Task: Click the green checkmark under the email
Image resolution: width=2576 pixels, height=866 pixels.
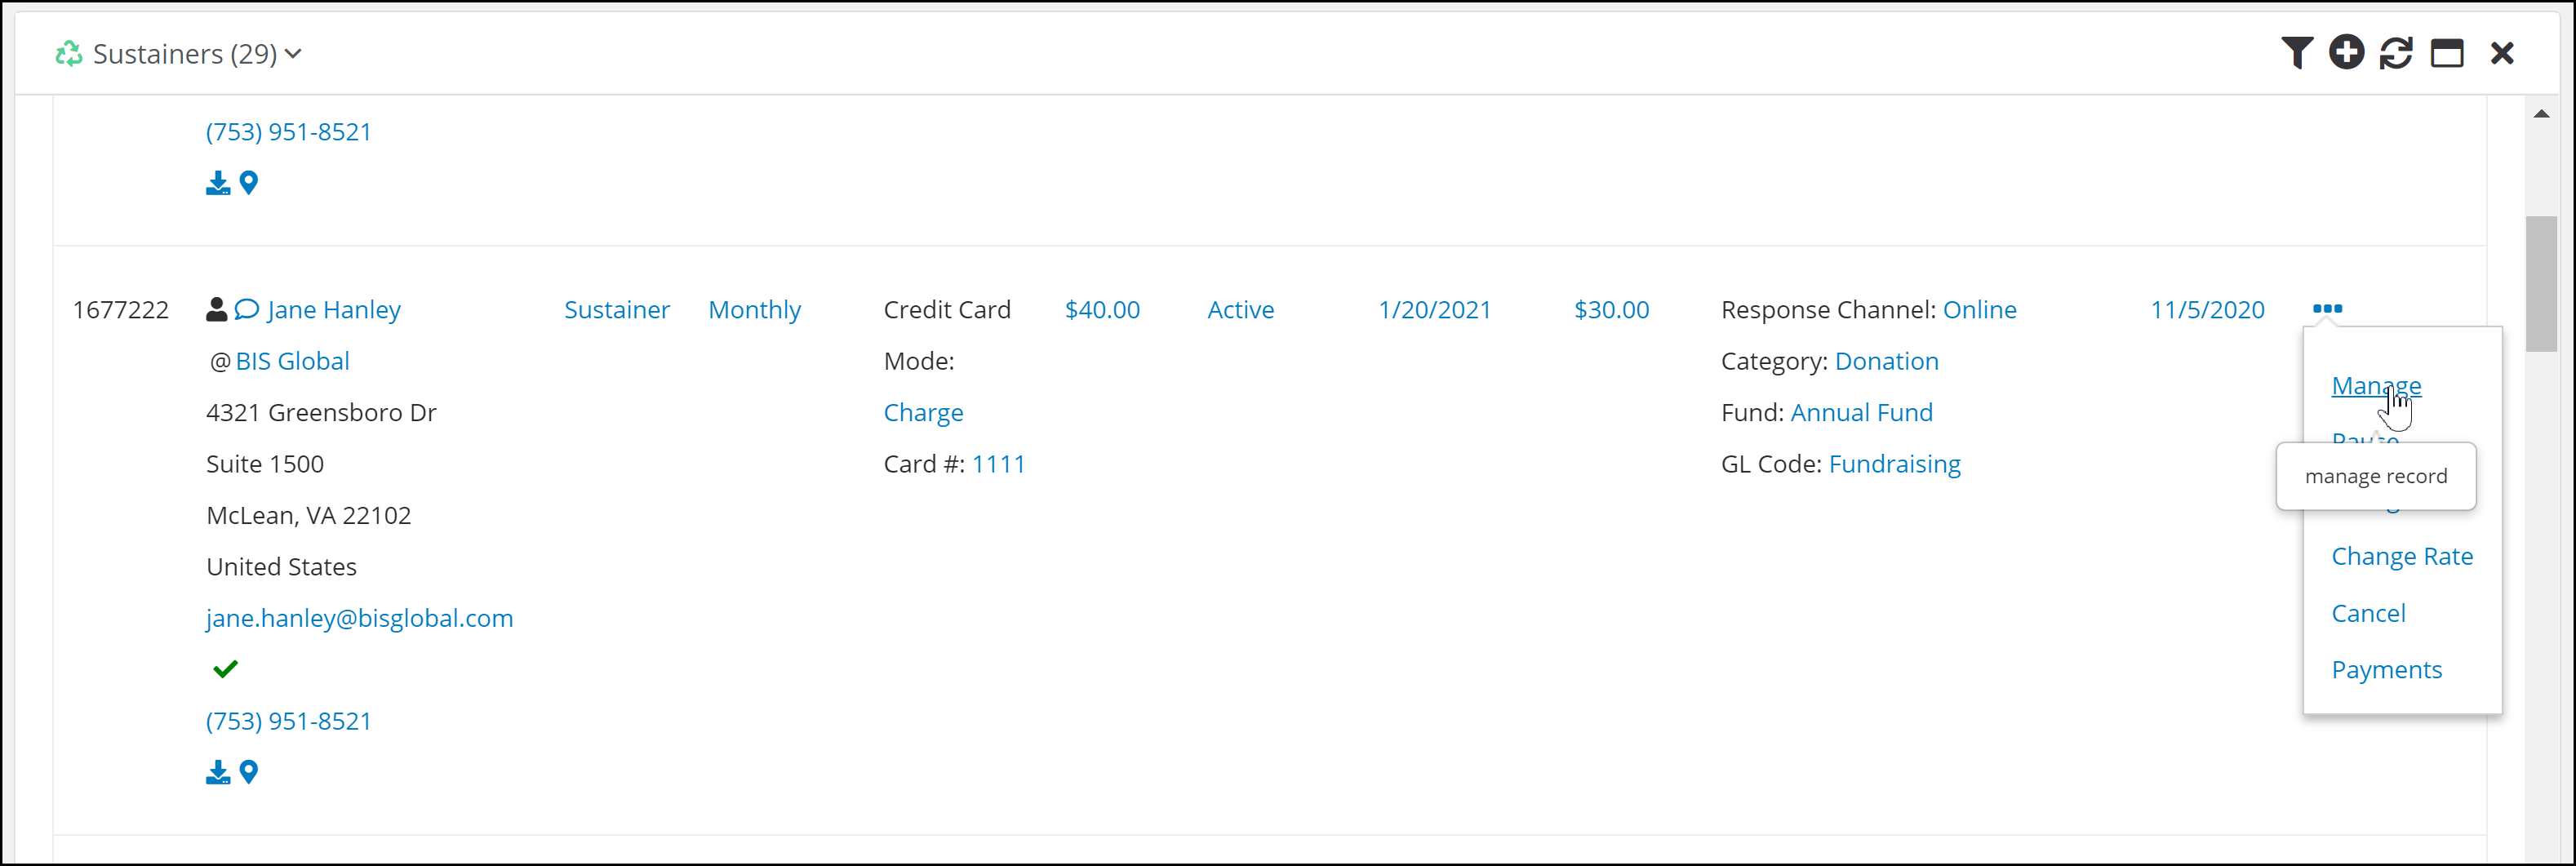Action: (225, 669)
